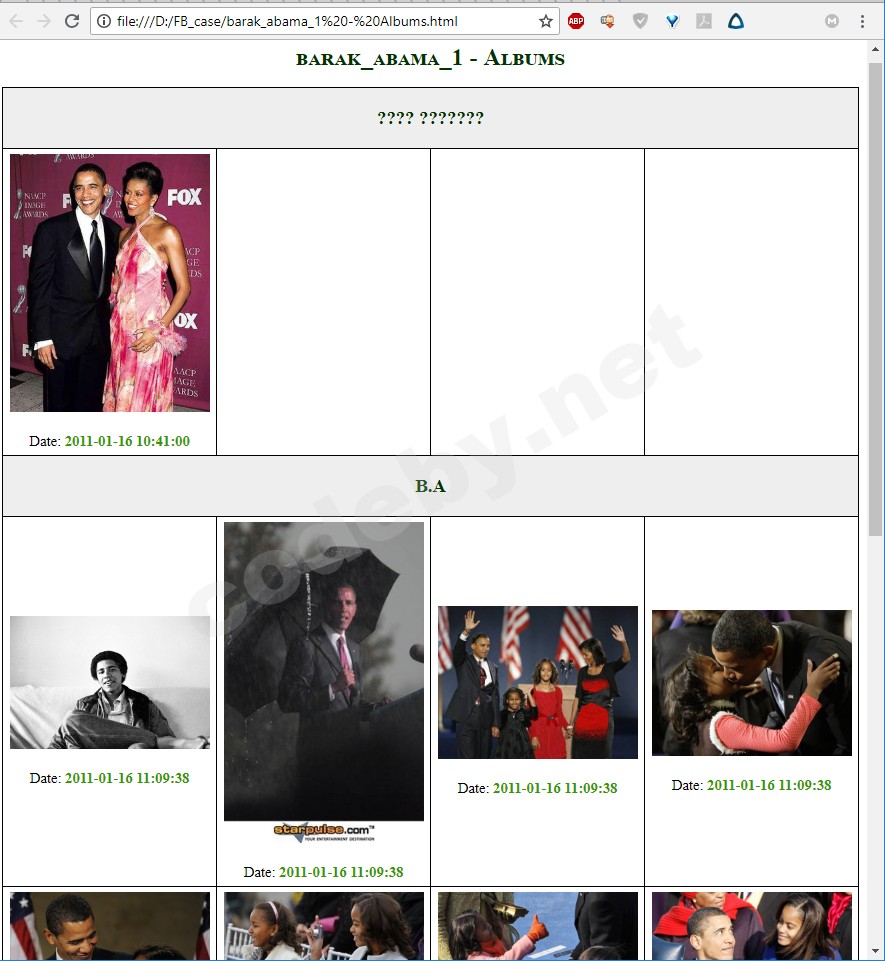
Task: Click the vertical scrollbar thumb
Action: [876, 299]
